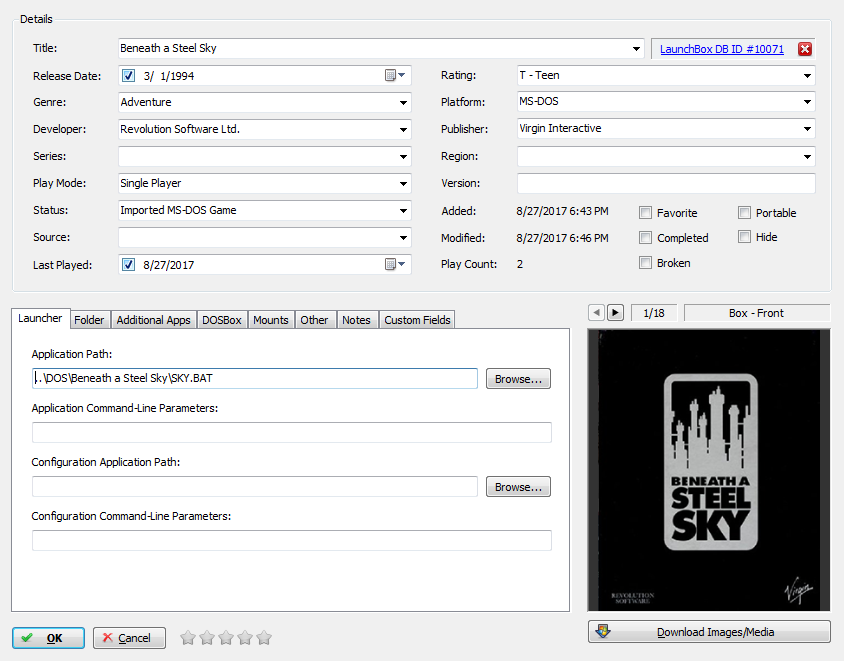Open the Status dropdown

[x=403, y=210]
